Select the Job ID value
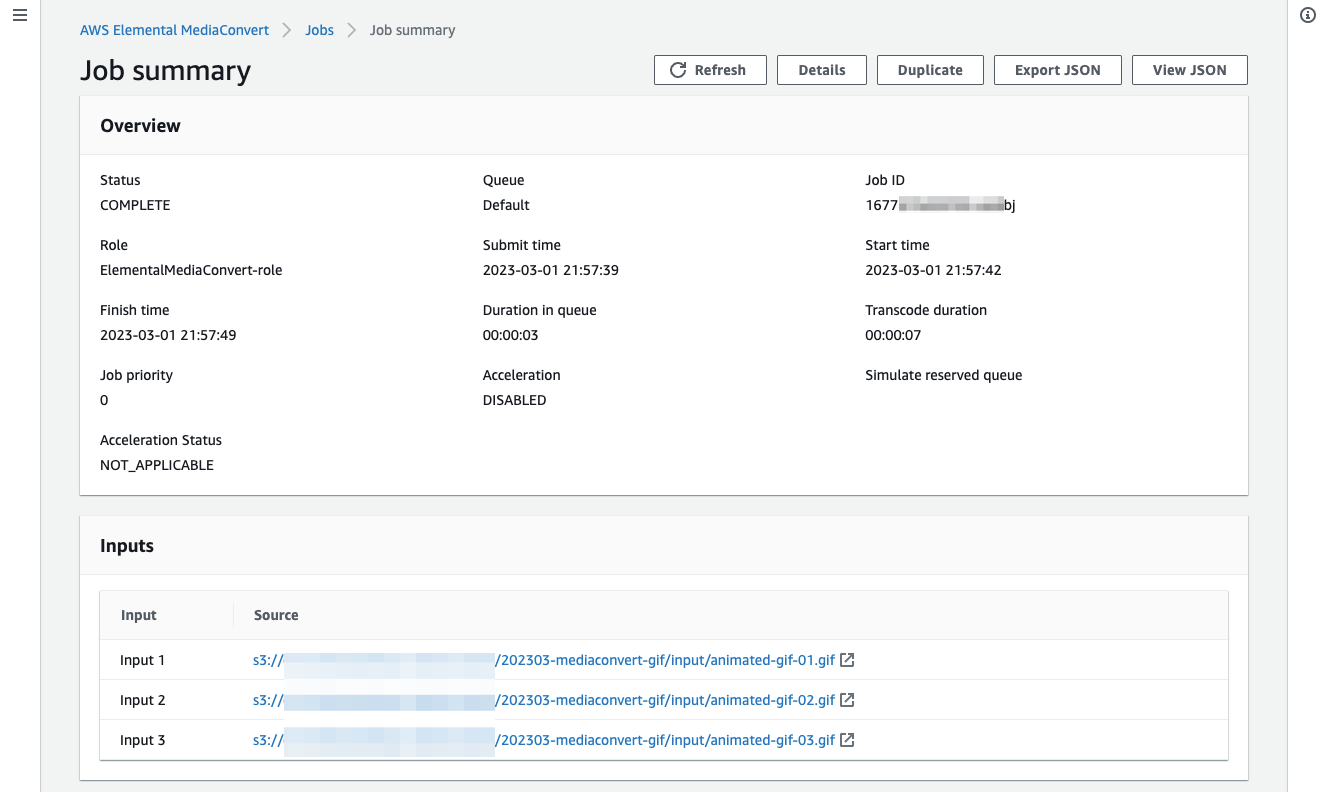1328x792 pixels. (940, 205)
